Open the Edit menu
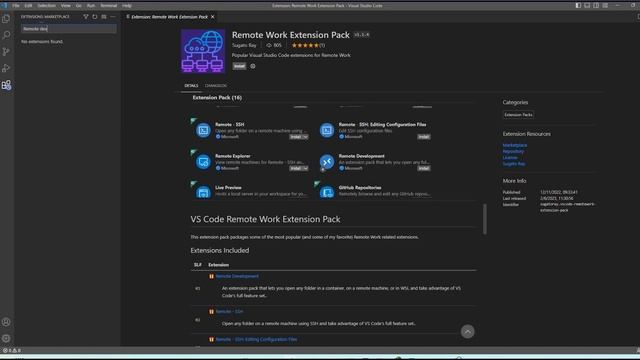640x360 pixels. point(28,6)
